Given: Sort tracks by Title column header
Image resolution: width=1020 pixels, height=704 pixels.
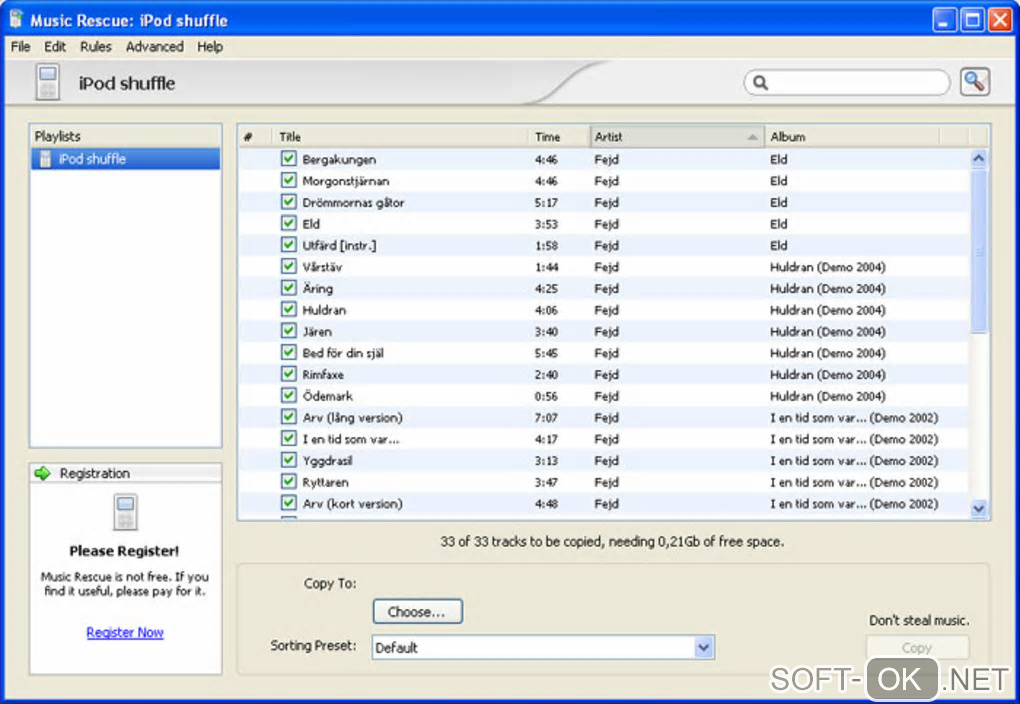Looking at the screenshot, I should 399,137.
